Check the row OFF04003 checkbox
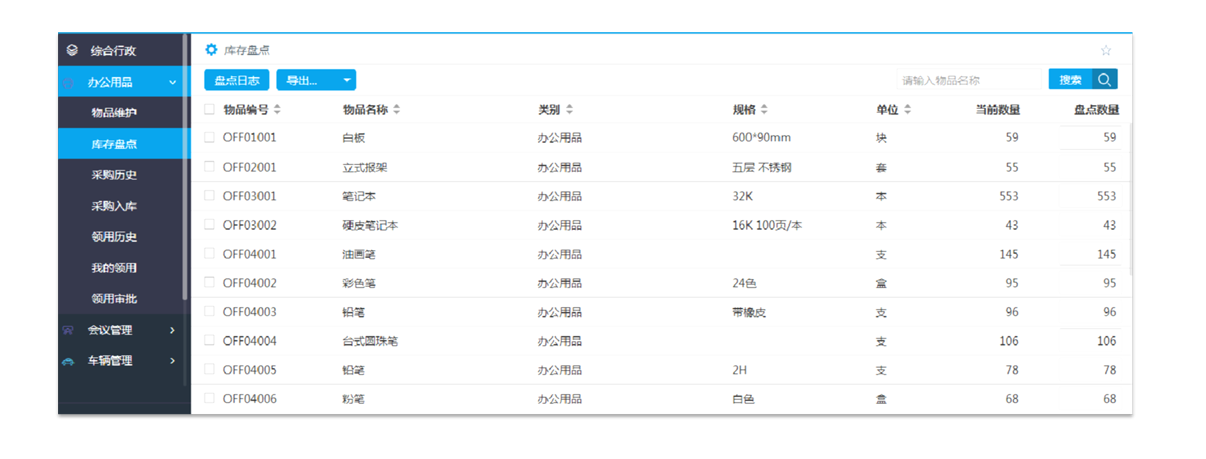This screenshot has height=459, width=1206. coord(209,312)
